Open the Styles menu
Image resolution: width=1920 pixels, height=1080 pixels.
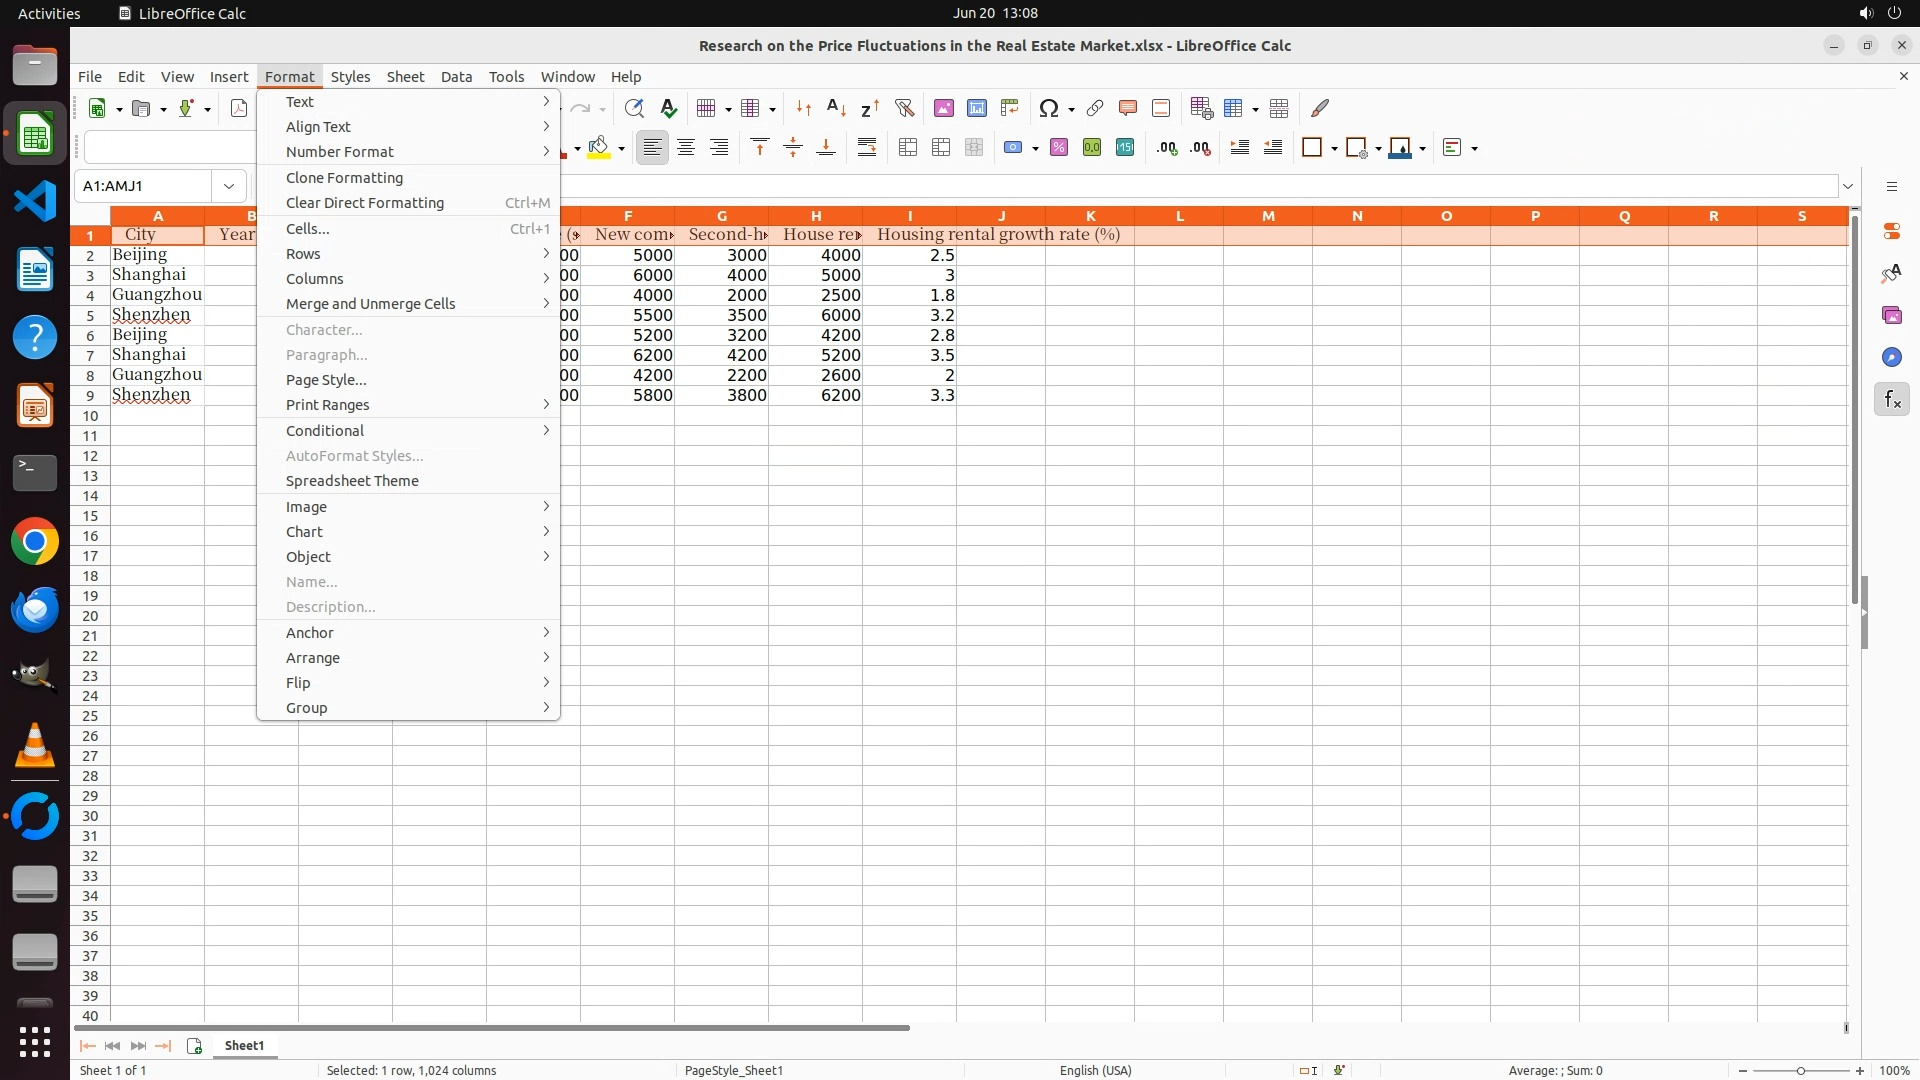click(350, 77)
